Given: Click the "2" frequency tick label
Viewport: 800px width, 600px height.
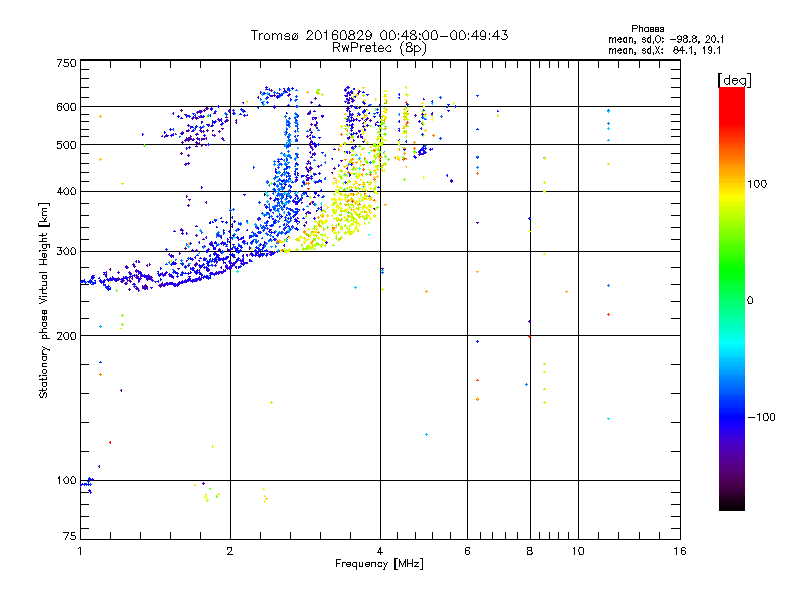Looking at the screenshot, I should point(230,551).
